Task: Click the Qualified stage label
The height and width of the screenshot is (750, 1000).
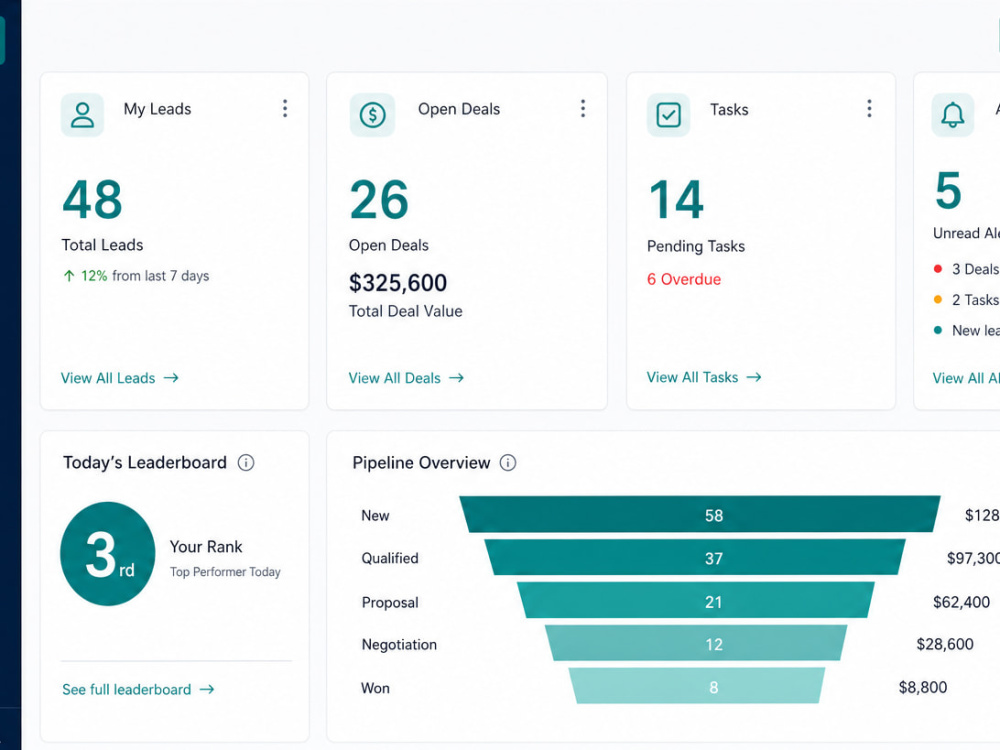Action: tap(390, 558)
